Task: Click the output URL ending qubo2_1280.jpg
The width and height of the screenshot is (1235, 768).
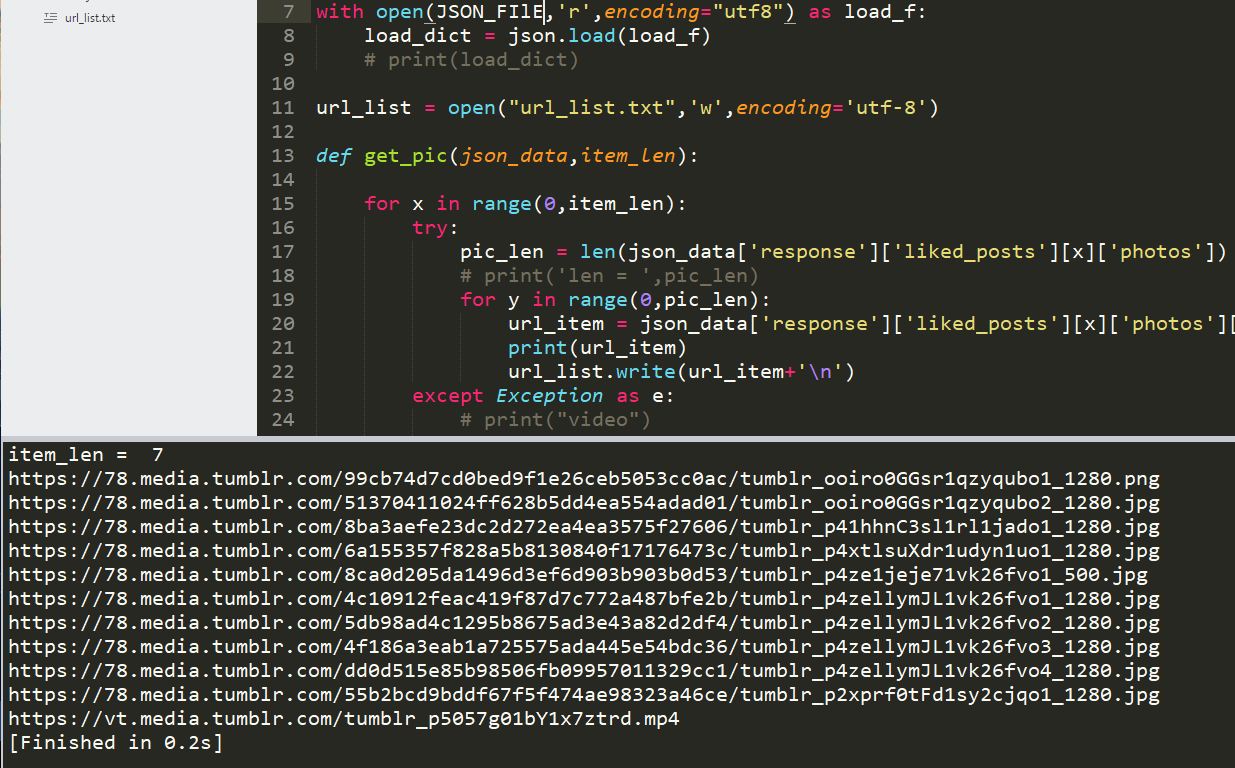Action: click(x=584, y=503)
